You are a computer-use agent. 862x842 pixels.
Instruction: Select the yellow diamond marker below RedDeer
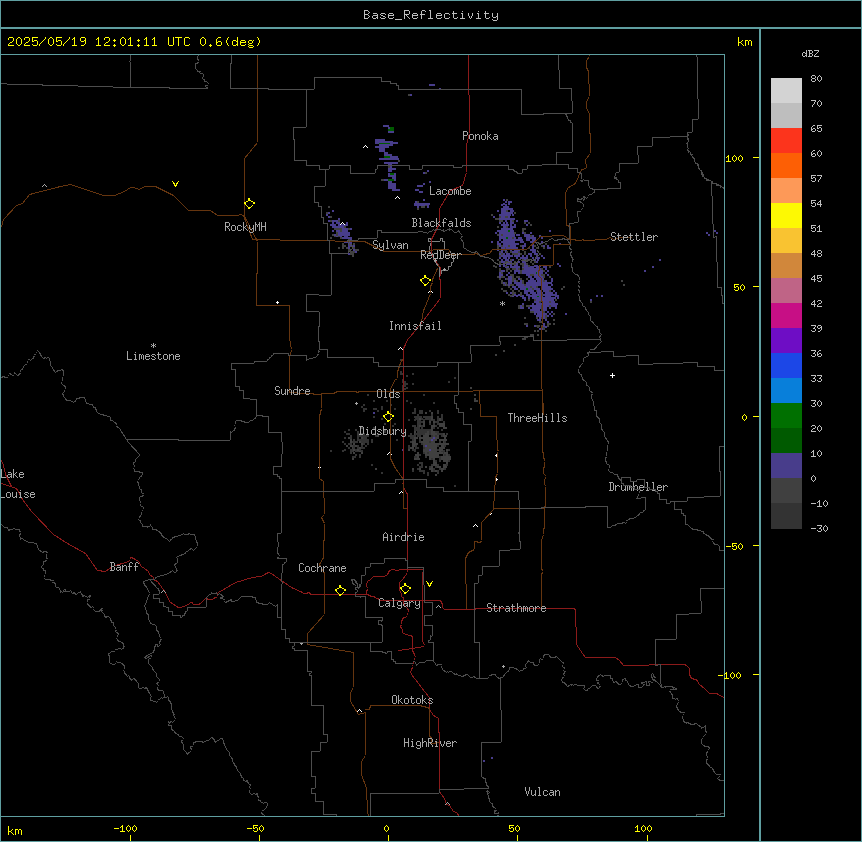click(426, 281)
